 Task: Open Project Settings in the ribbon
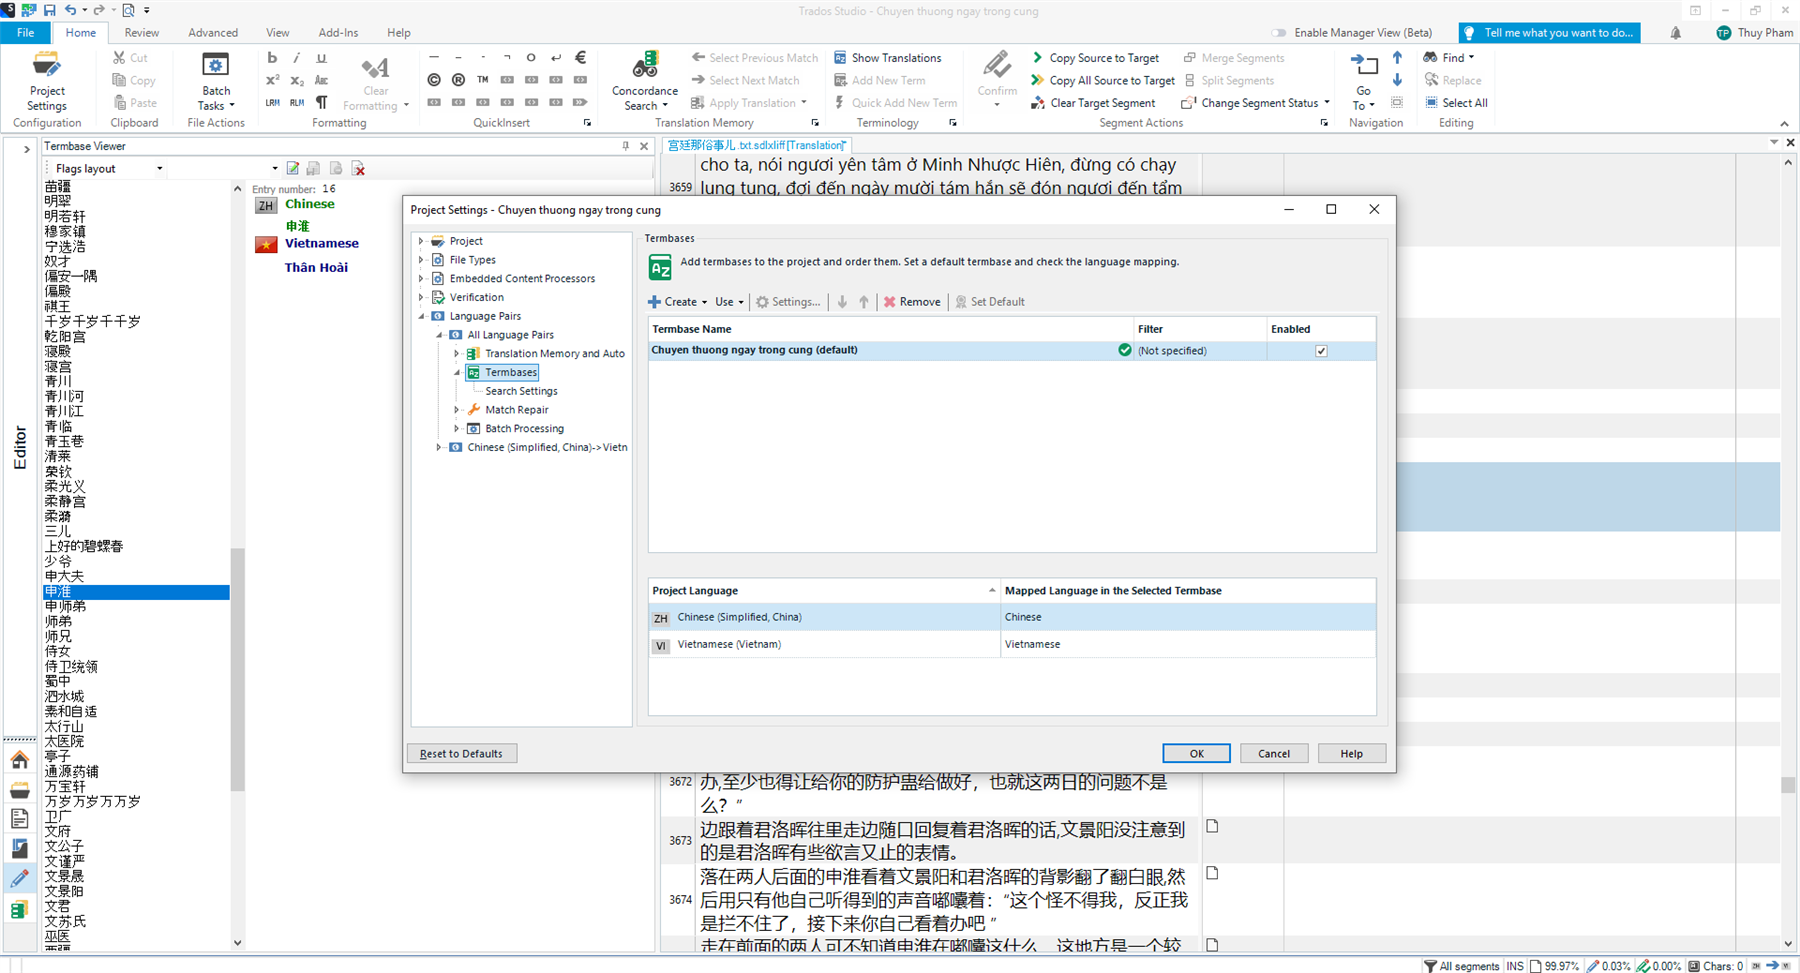point(46,82)
